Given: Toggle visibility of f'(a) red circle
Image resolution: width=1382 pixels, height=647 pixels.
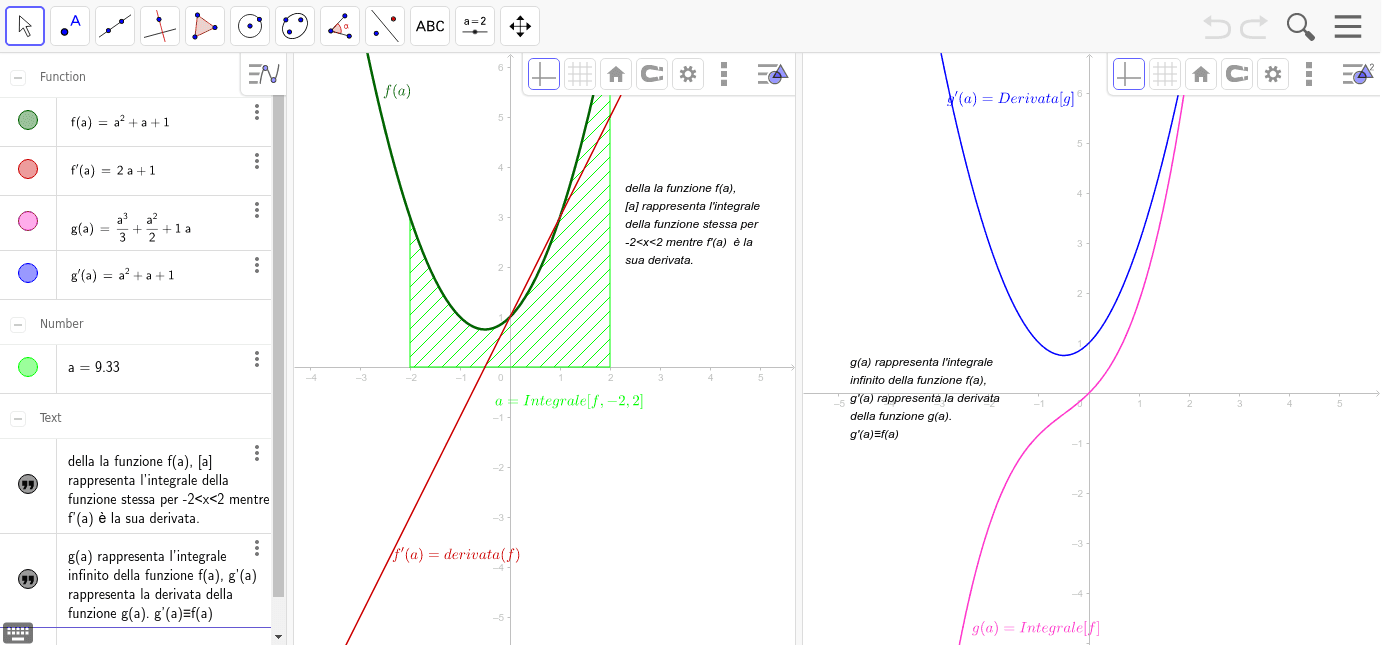Looking at the screenshot, I should pyautogui.click(x=28, y=170).
